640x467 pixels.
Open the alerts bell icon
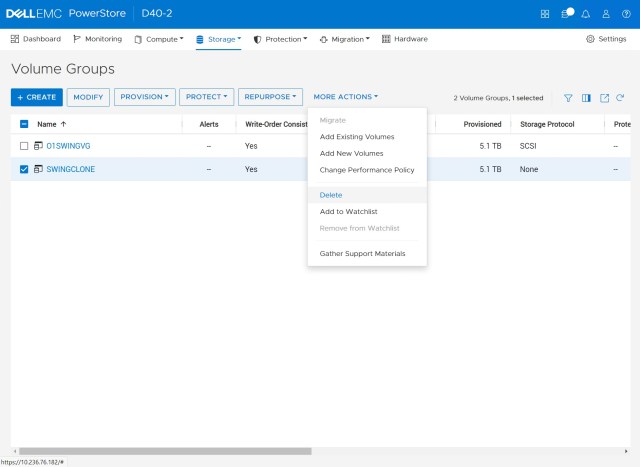click(x=585, y=14)
